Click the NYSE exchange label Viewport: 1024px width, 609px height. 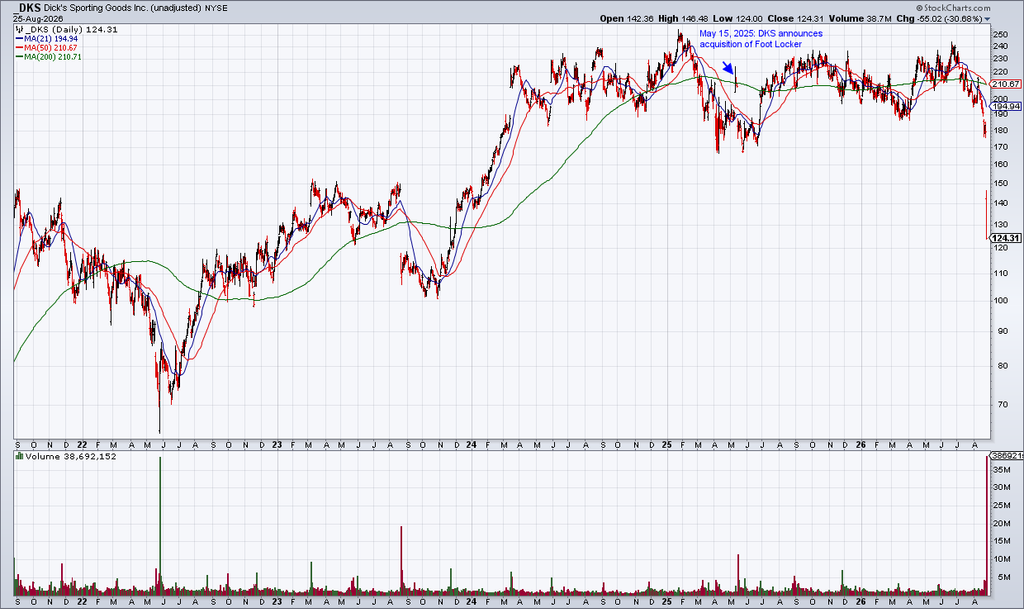coord(217,8)
